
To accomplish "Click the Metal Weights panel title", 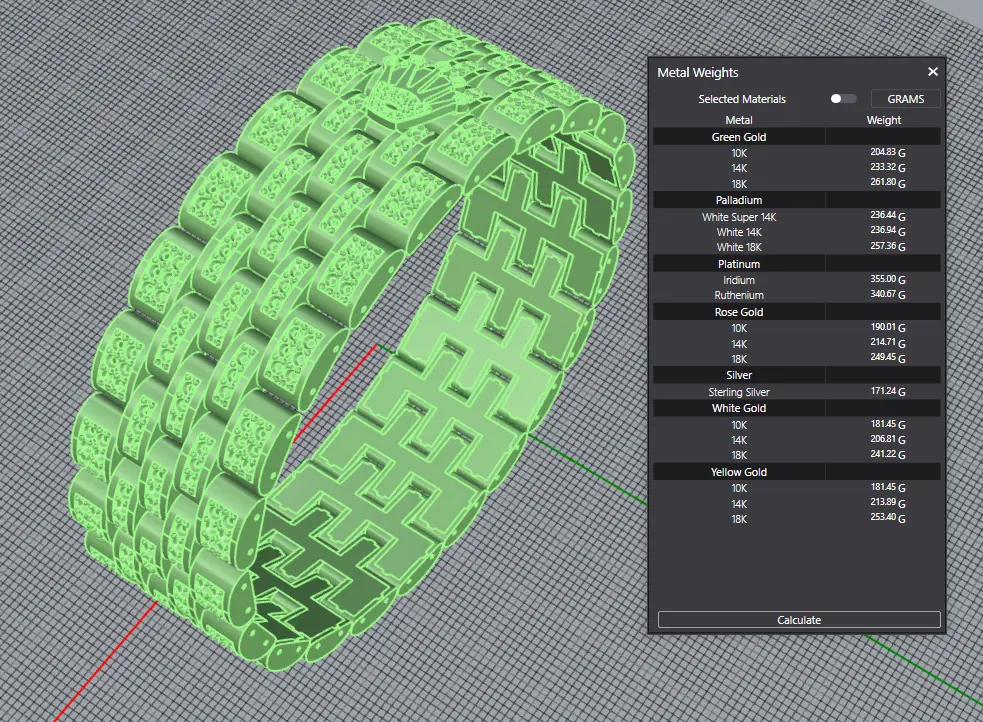I will tap(698, 72).
